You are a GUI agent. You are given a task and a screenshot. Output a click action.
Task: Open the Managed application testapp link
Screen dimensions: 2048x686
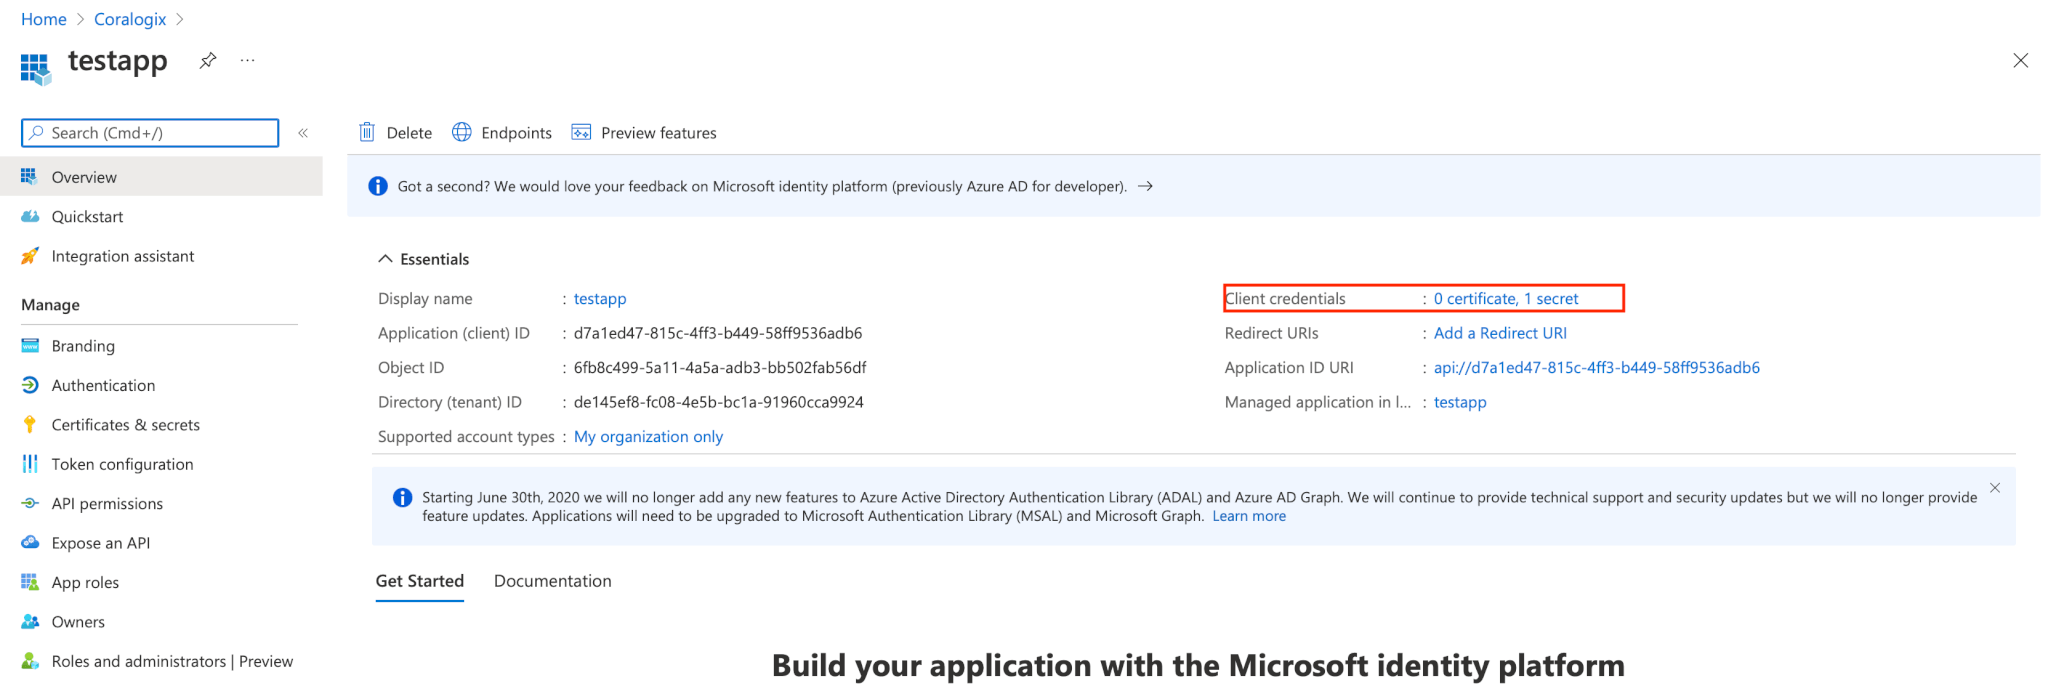click(x=1460, y=402)
